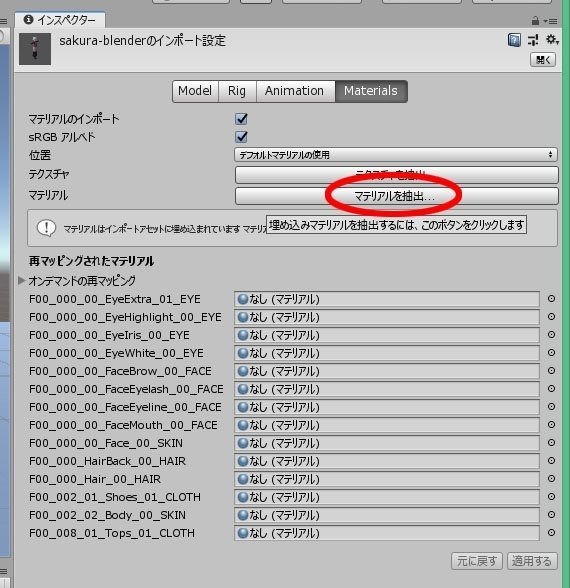Image resolution: width=570 pixels, height=588 pixels.
Task: Open object picker for EyeWhite_00_EYE
Action: click(x=551, y=353)
